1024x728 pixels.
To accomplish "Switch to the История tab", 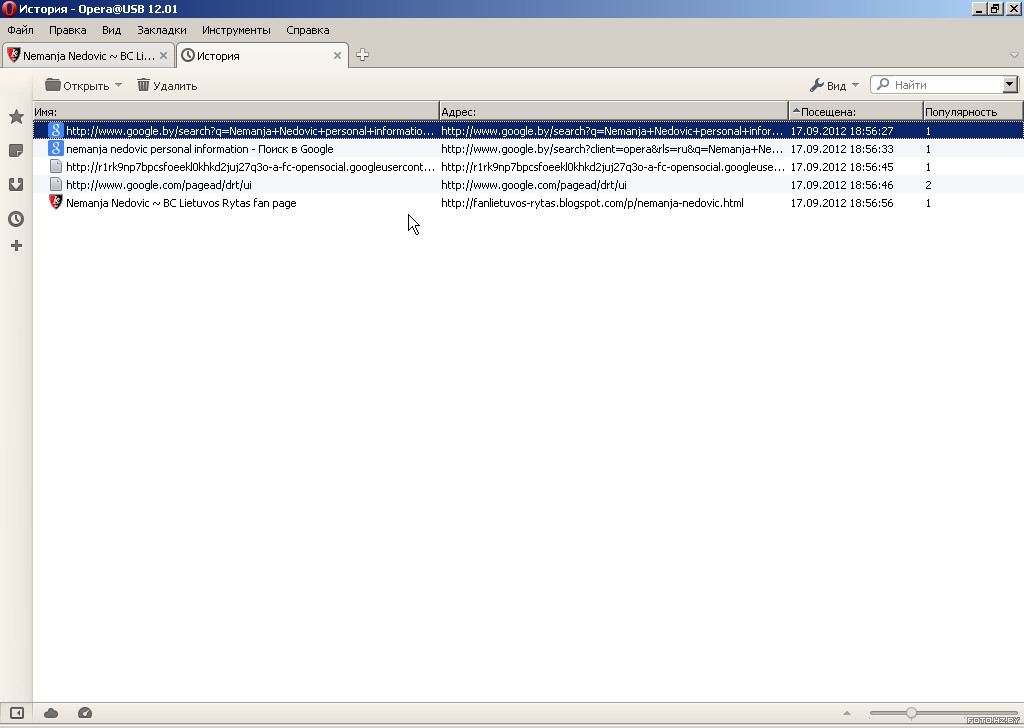I will [x=263, y=55].
